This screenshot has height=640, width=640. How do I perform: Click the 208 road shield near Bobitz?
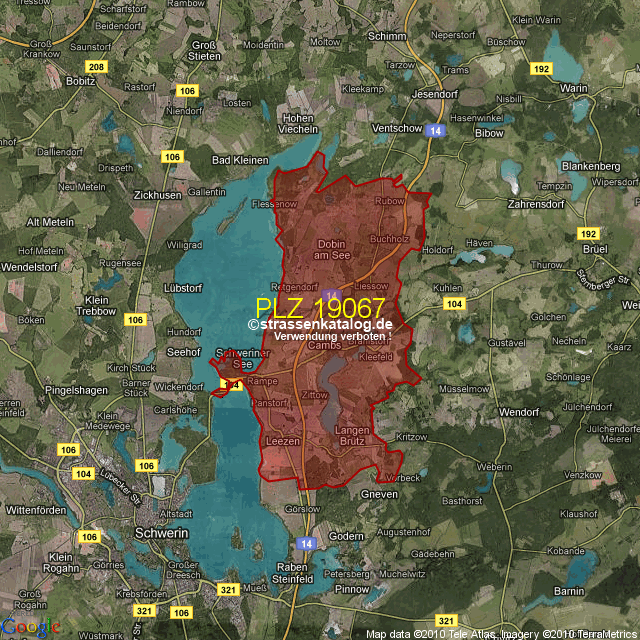(96, 67)
